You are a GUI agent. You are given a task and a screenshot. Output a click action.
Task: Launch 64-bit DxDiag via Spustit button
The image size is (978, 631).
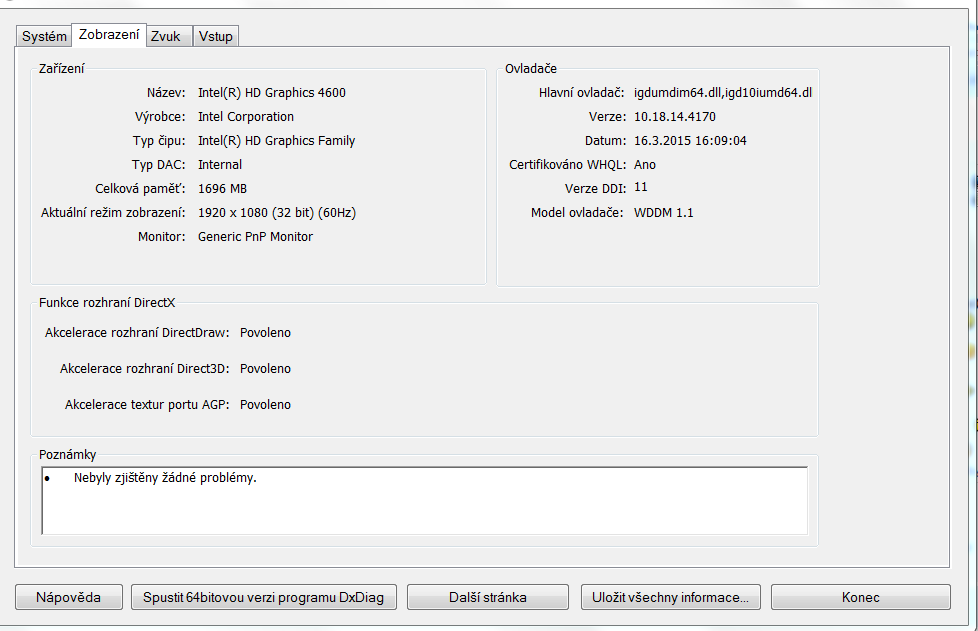[x=264, y=597]
